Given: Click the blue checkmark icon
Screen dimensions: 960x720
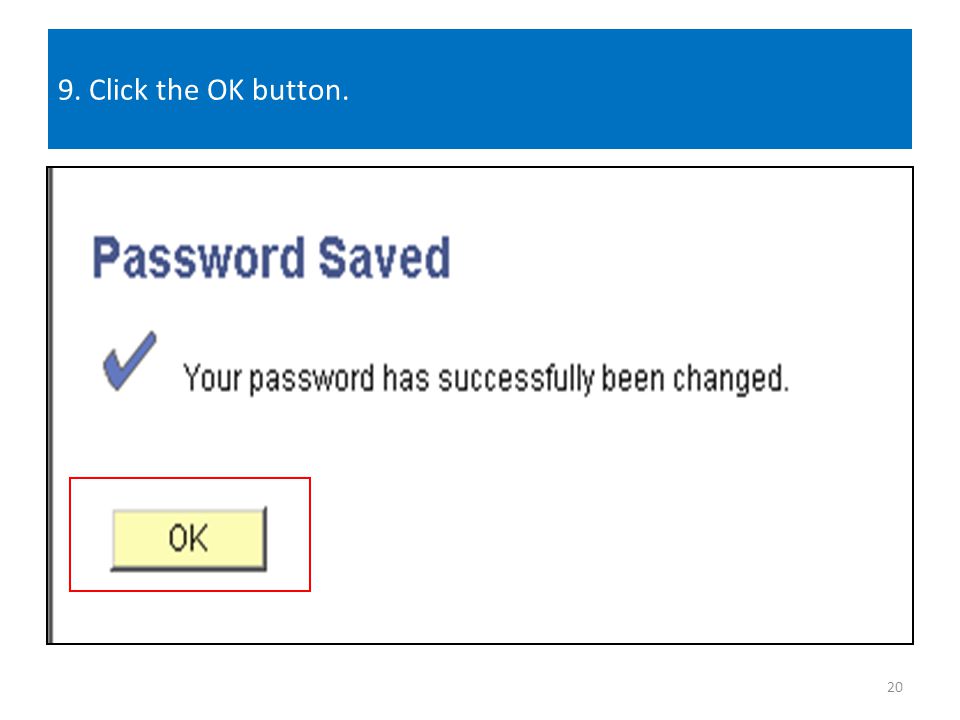Looking at the screenshot, I should pos(130,361).
